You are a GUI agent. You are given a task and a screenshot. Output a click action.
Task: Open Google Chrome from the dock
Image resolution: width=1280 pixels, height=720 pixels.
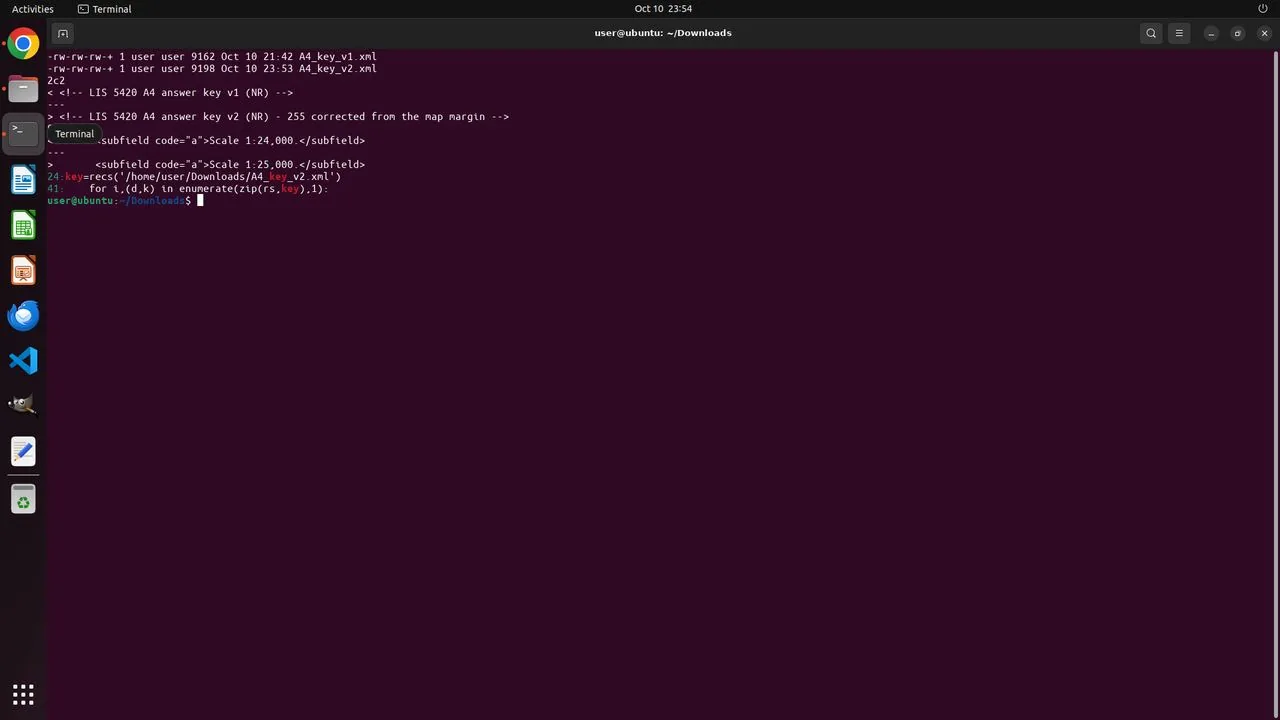(23, 44)
